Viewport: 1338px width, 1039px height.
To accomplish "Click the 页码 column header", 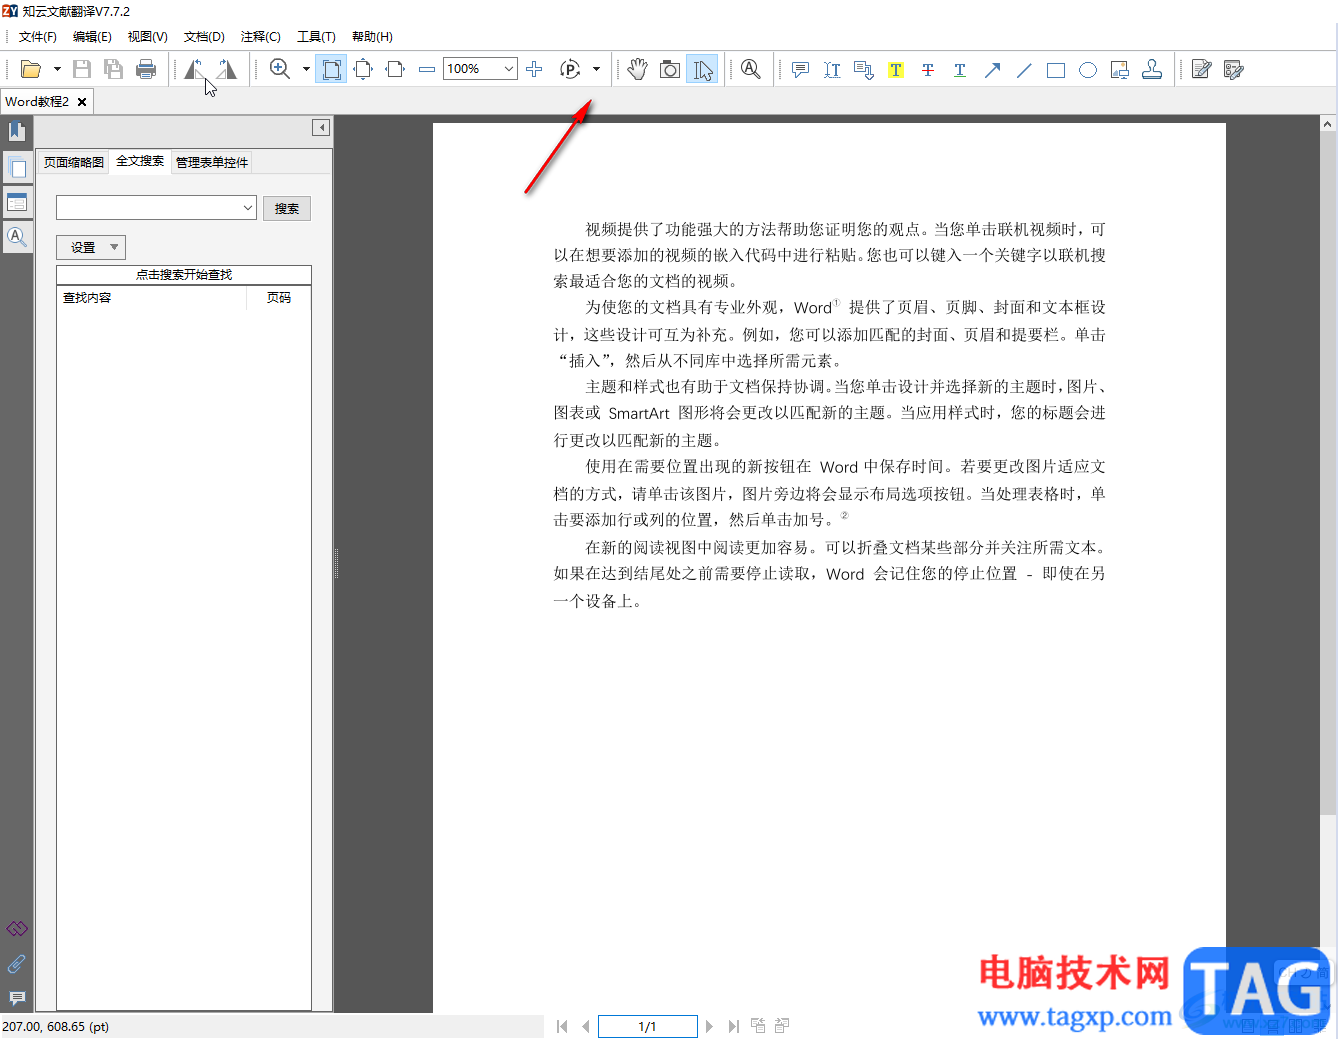I will (x=279, y=298).
